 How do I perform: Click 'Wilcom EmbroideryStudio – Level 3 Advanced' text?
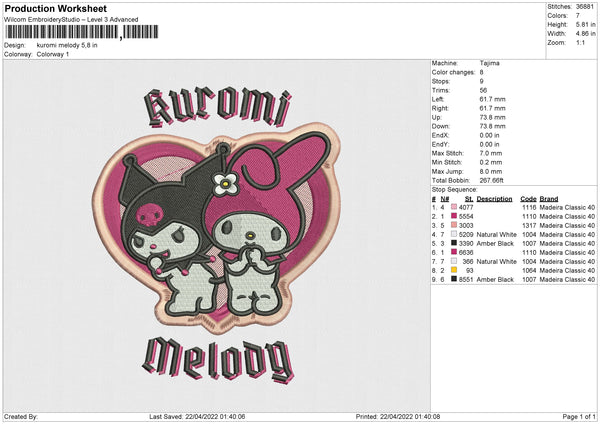click(71, 20)
